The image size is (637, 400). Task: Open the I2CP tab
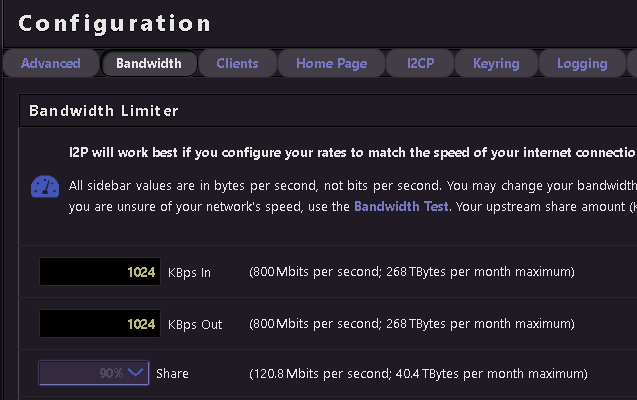tap(420, 63)
